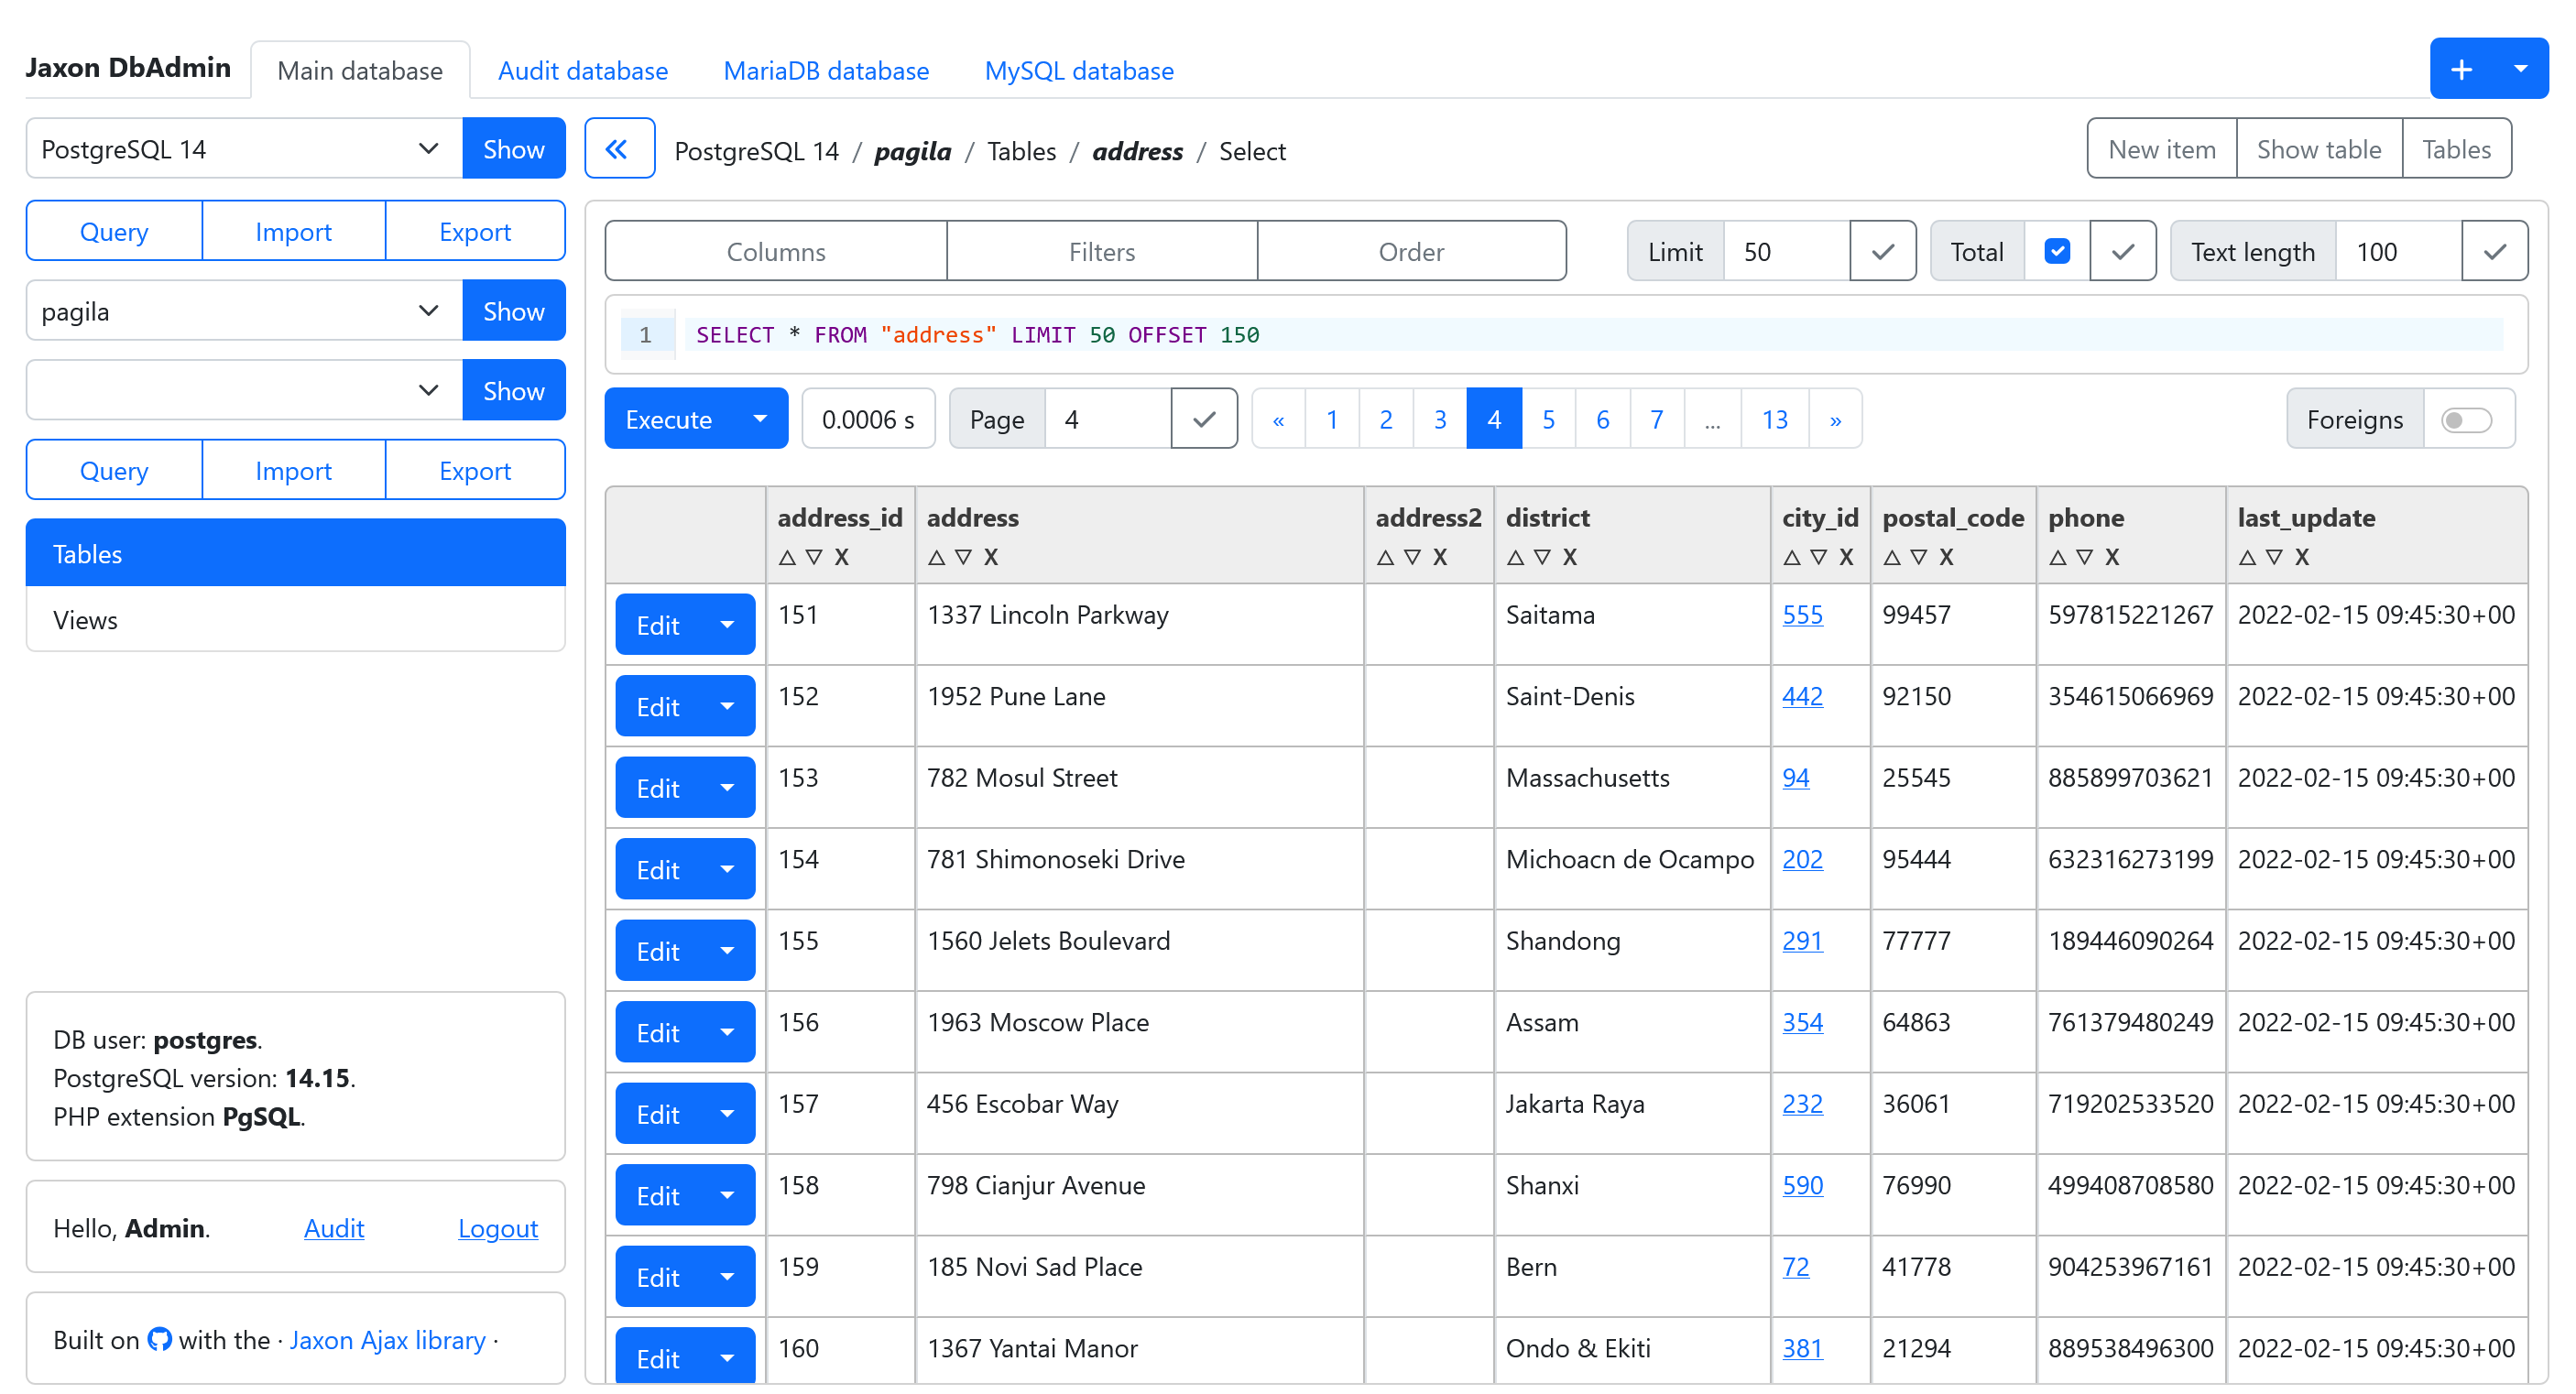Apply Text length with checkmark icon
The width and height of the screenshot is (2576, 1394).
2494,251
